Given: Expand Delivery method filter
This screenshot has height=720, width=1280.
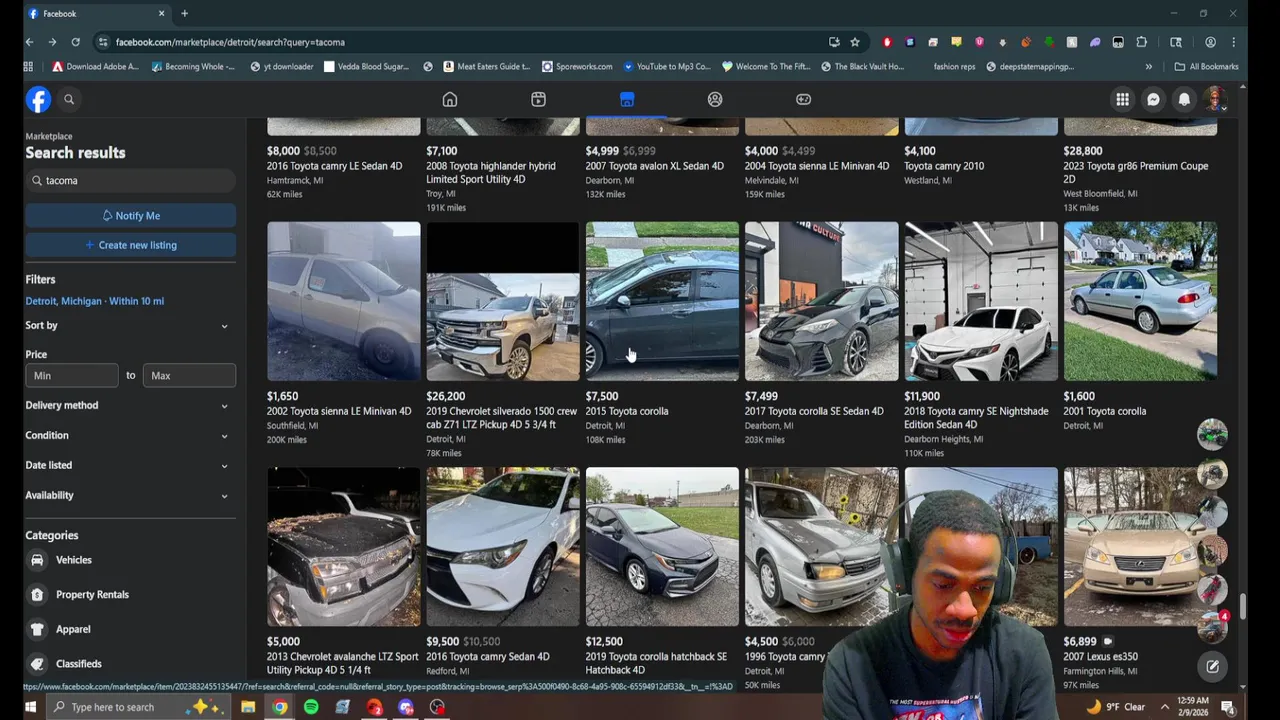Looking at the screenshot, I should tap(130, 405).
